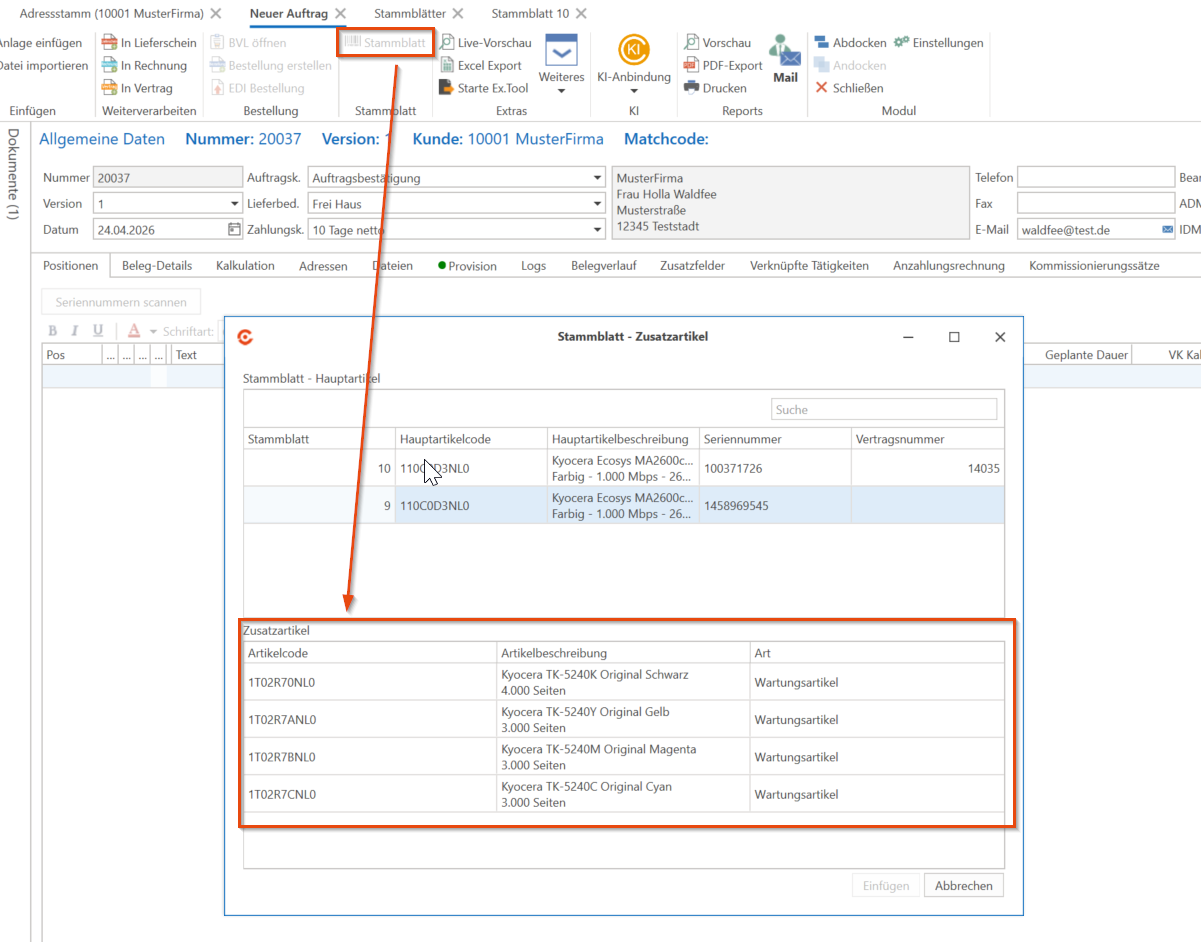Open the Beleg-Details tab

157,266
